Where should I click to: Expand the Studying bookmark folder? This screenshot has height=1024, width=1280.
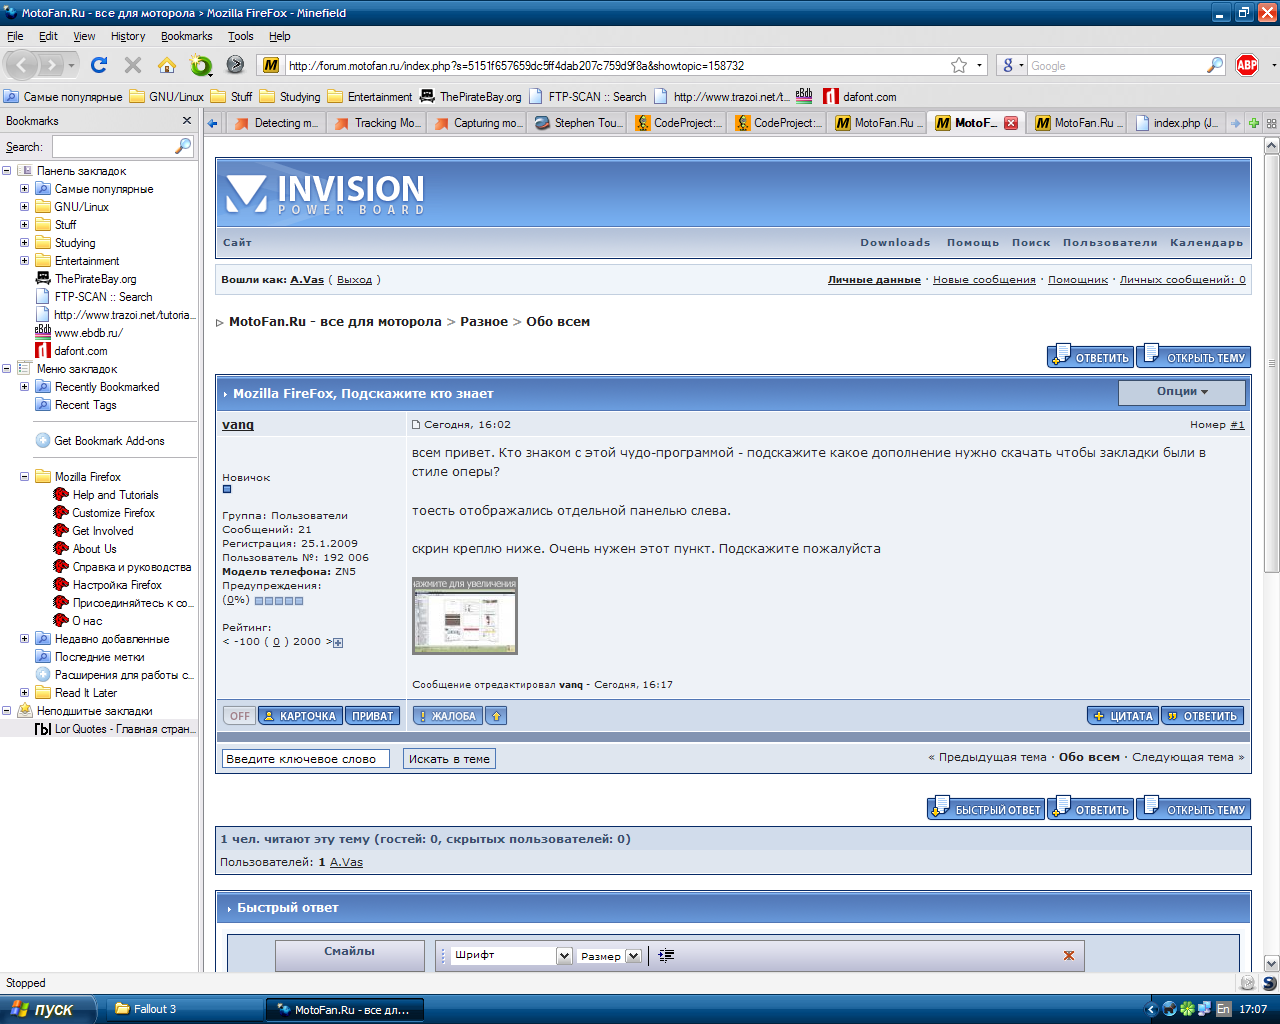pos(24,243)
